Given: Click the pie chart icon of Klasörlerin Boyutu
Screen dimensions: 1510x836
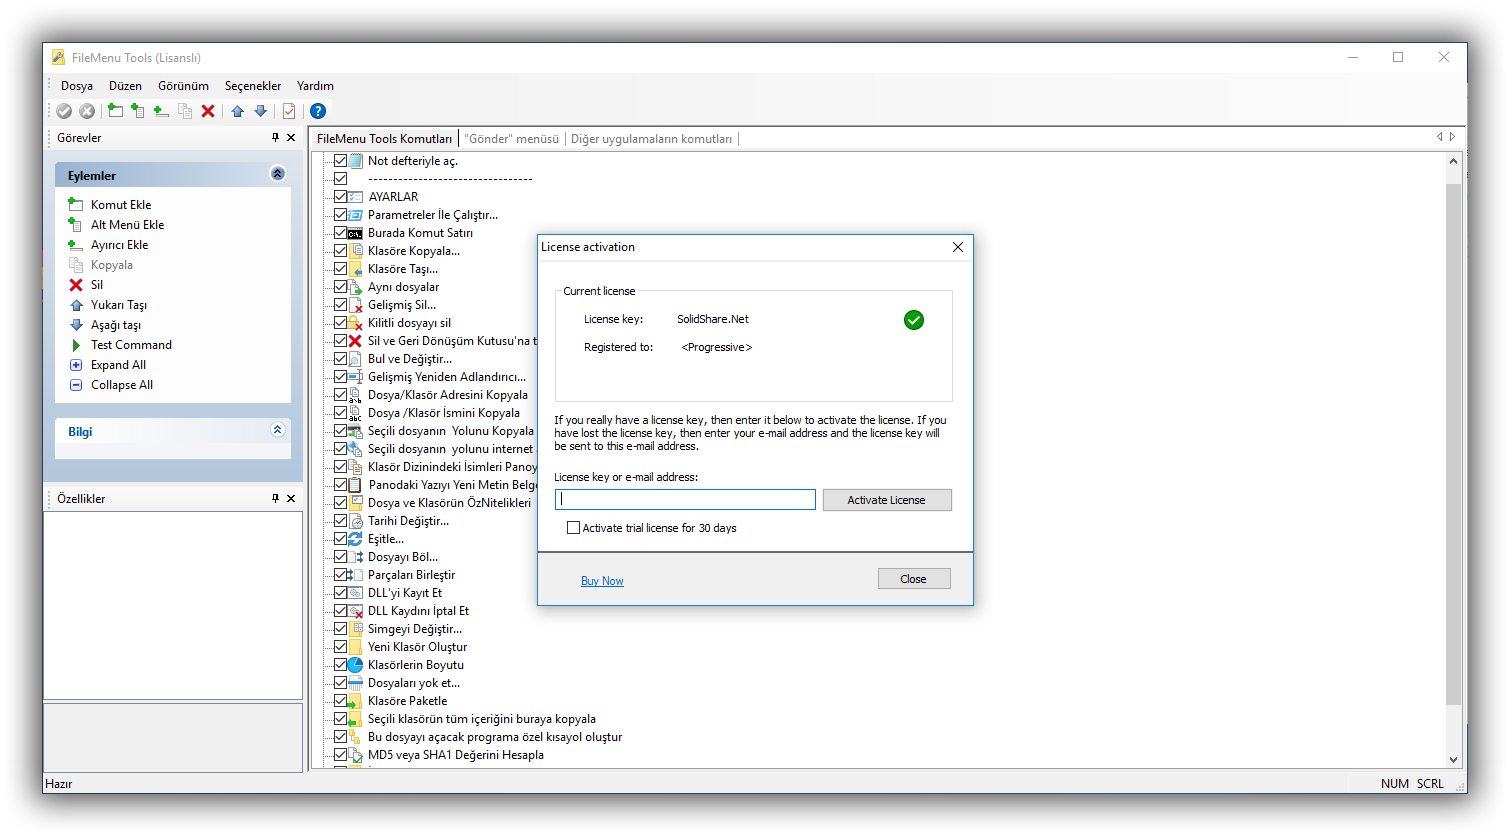Looking at the screenshot, I should tap(356, 665).
